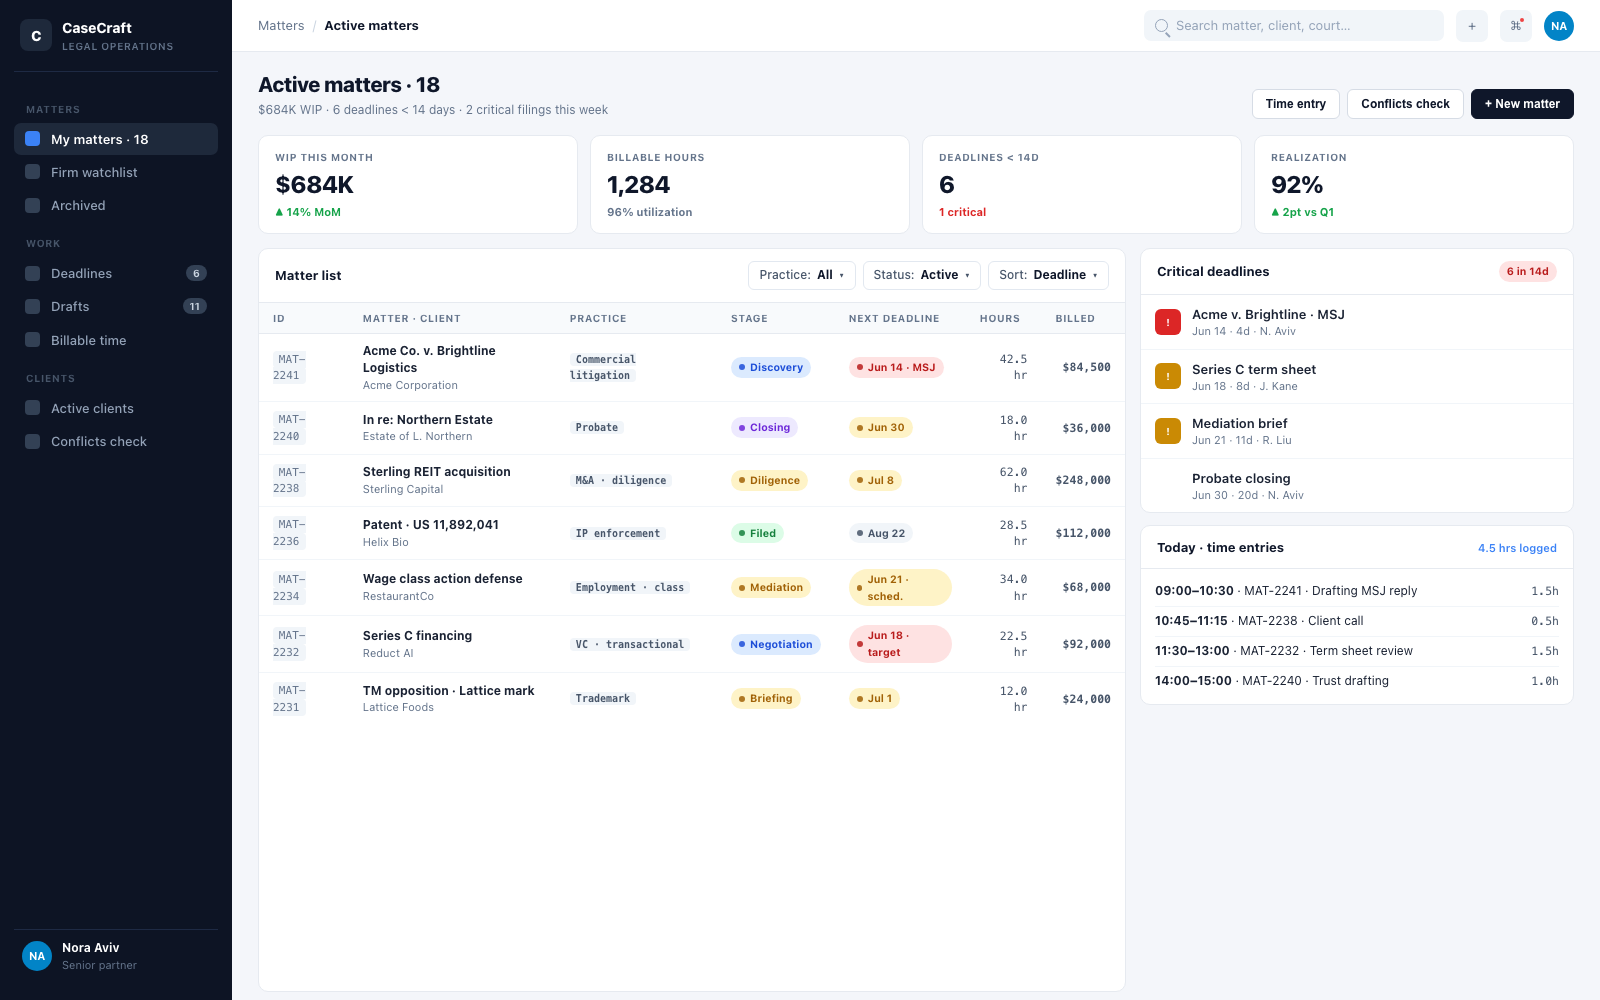Click the Discovery stage badge
Viewport: 1600px width, 1000px height.
tap(771, 367)
